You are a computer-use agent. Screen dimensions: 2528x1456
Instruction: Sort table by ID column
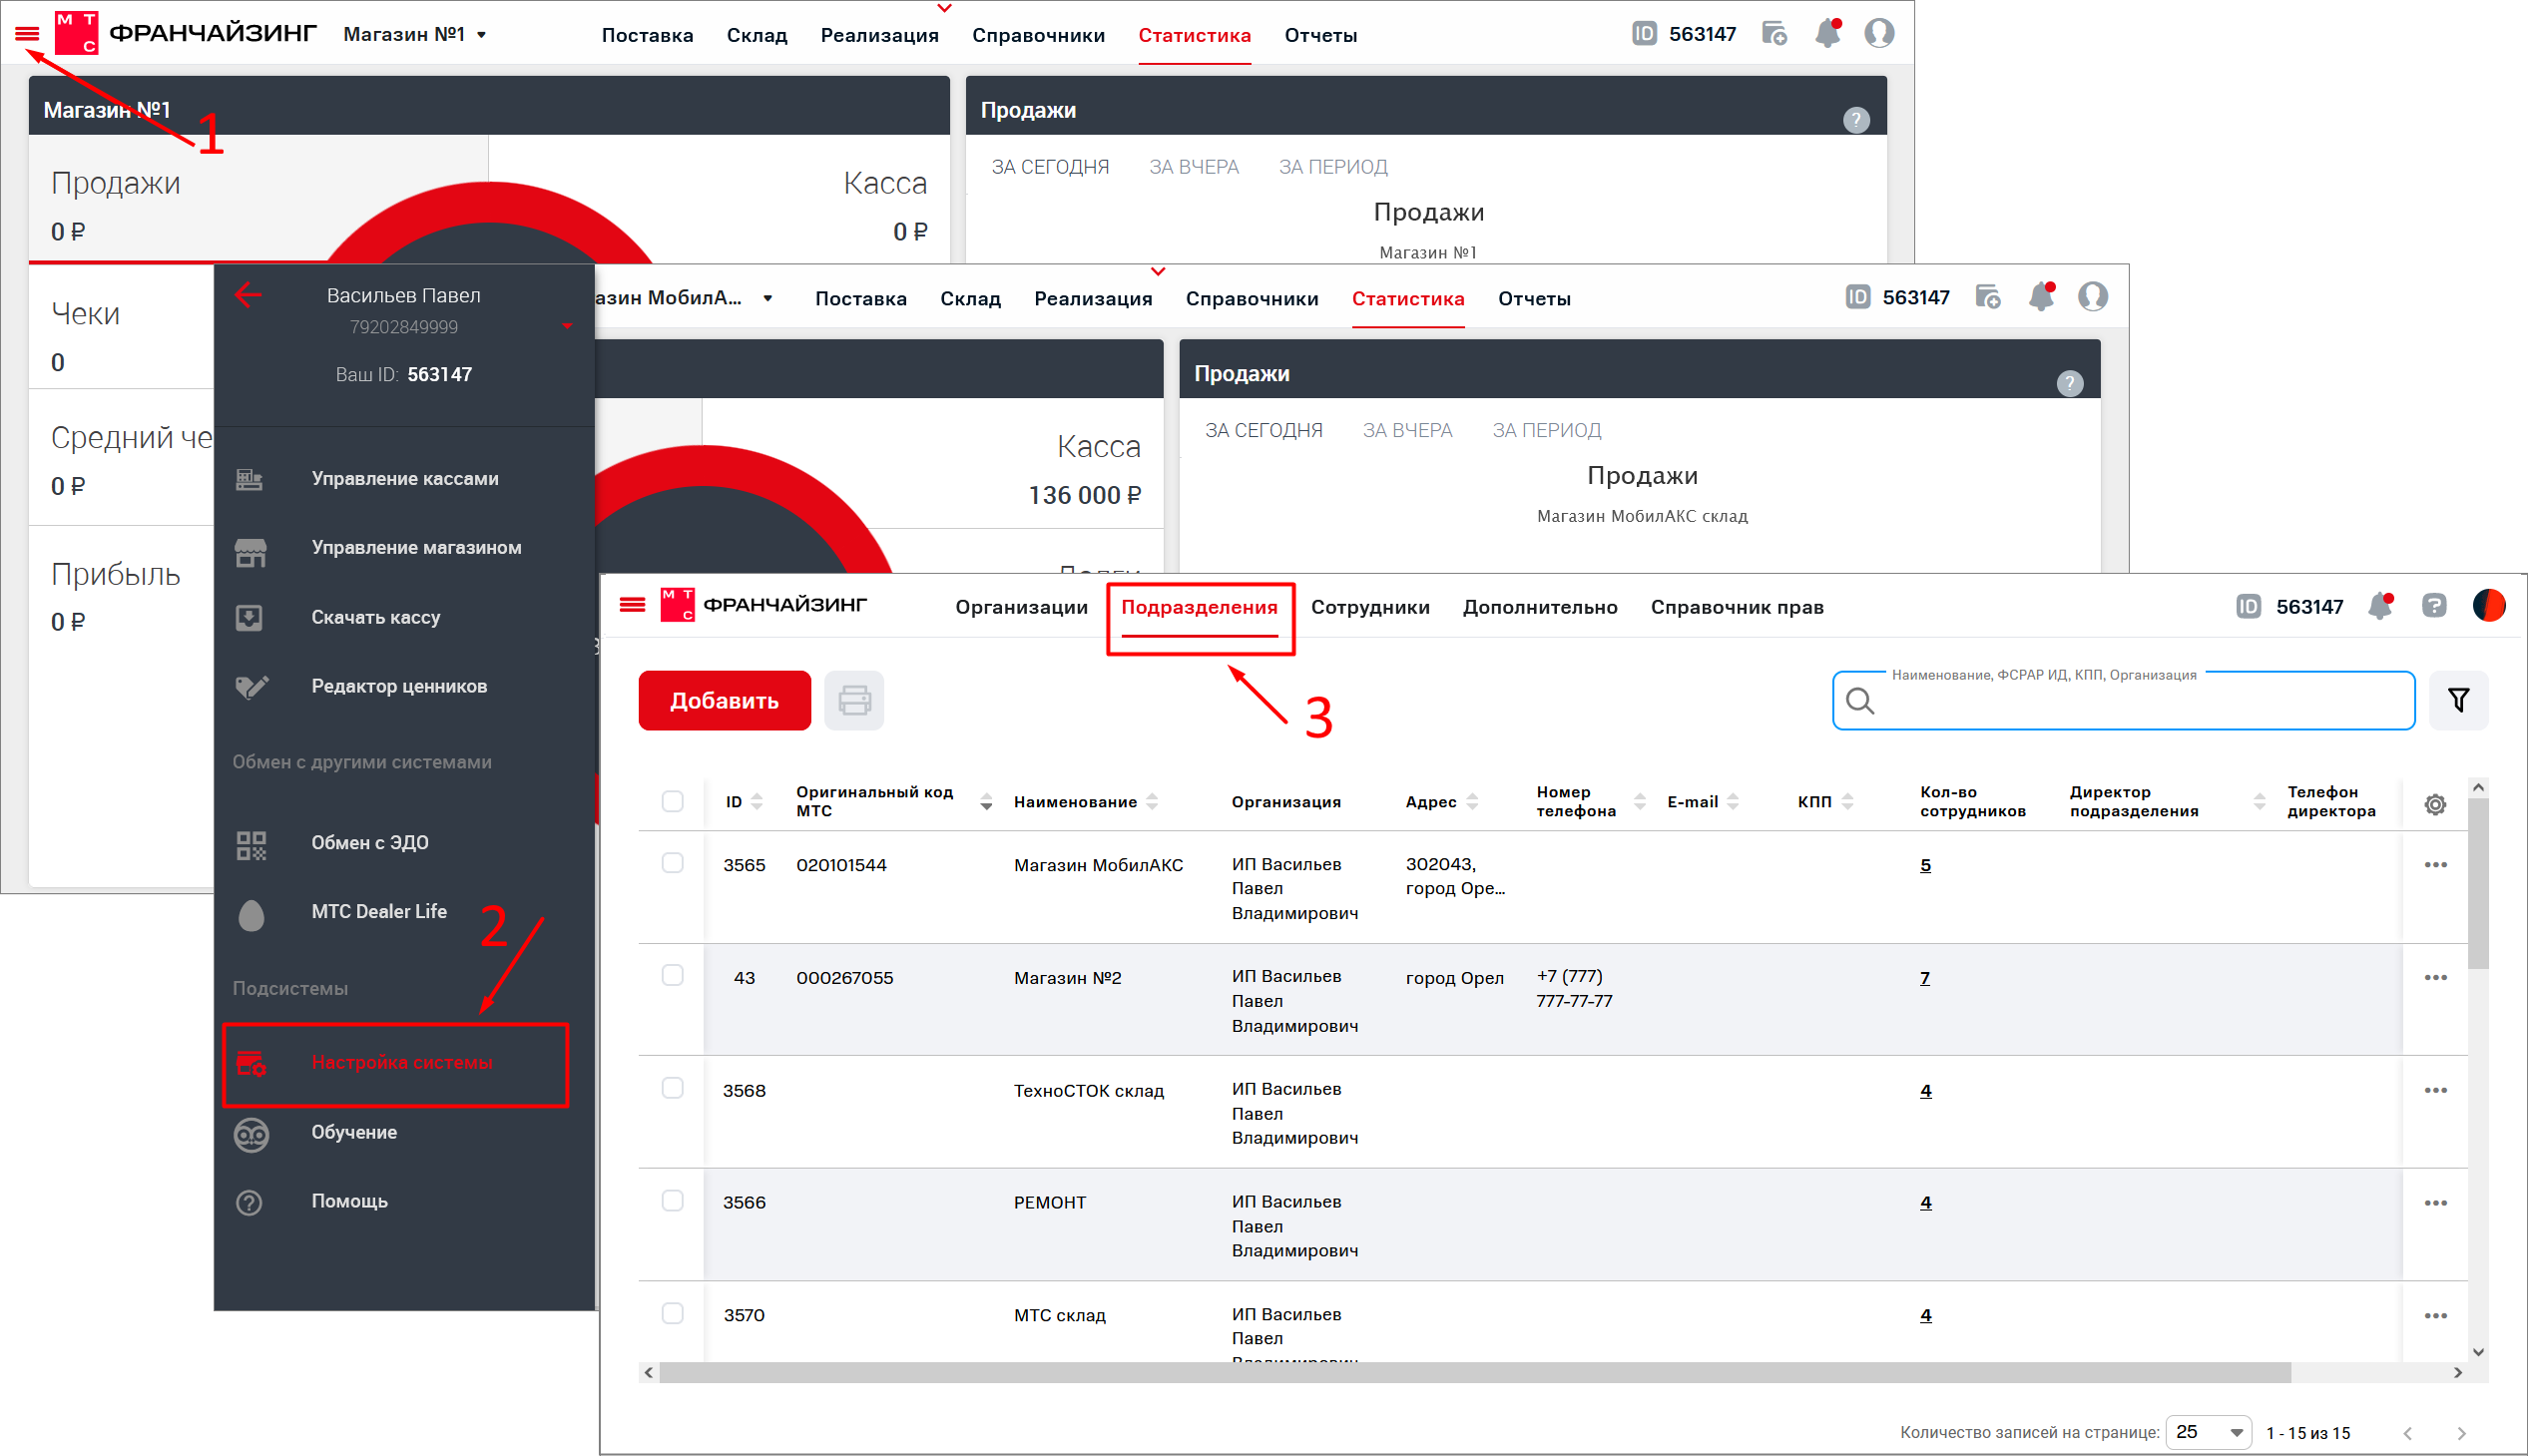point(757,802)
